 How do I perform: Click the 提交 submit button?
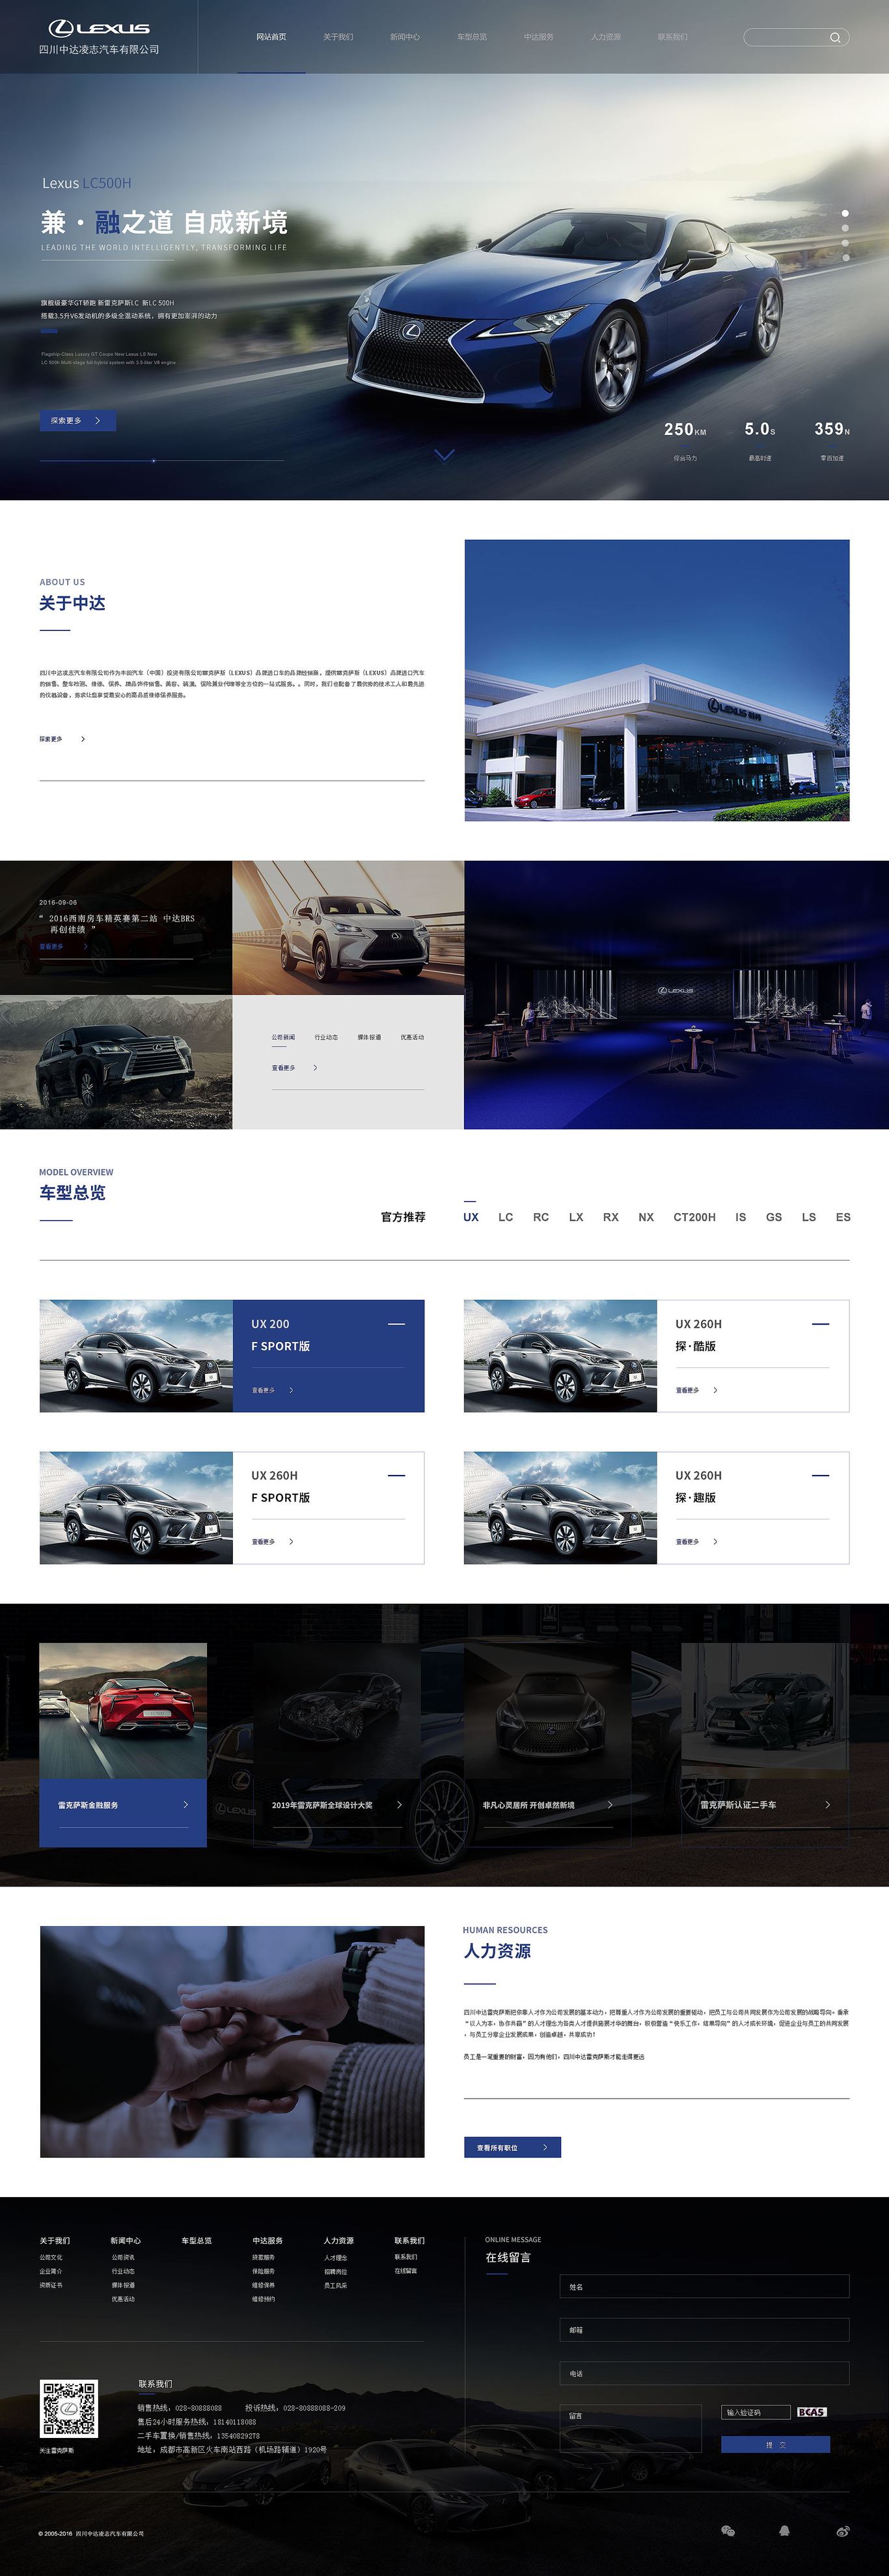(x=776, y=2444)
